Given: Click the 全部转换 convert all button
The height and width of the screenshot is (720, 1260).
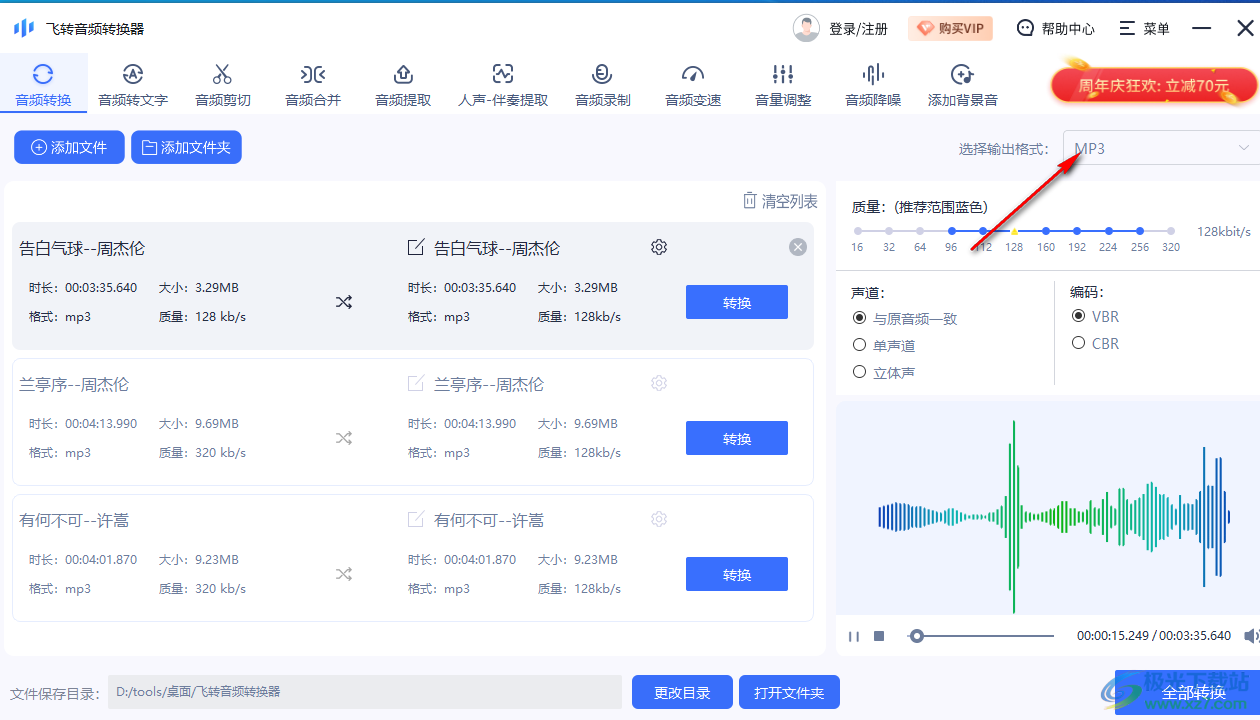Looking at the screenshot, I should click(x=1194, y=691).
